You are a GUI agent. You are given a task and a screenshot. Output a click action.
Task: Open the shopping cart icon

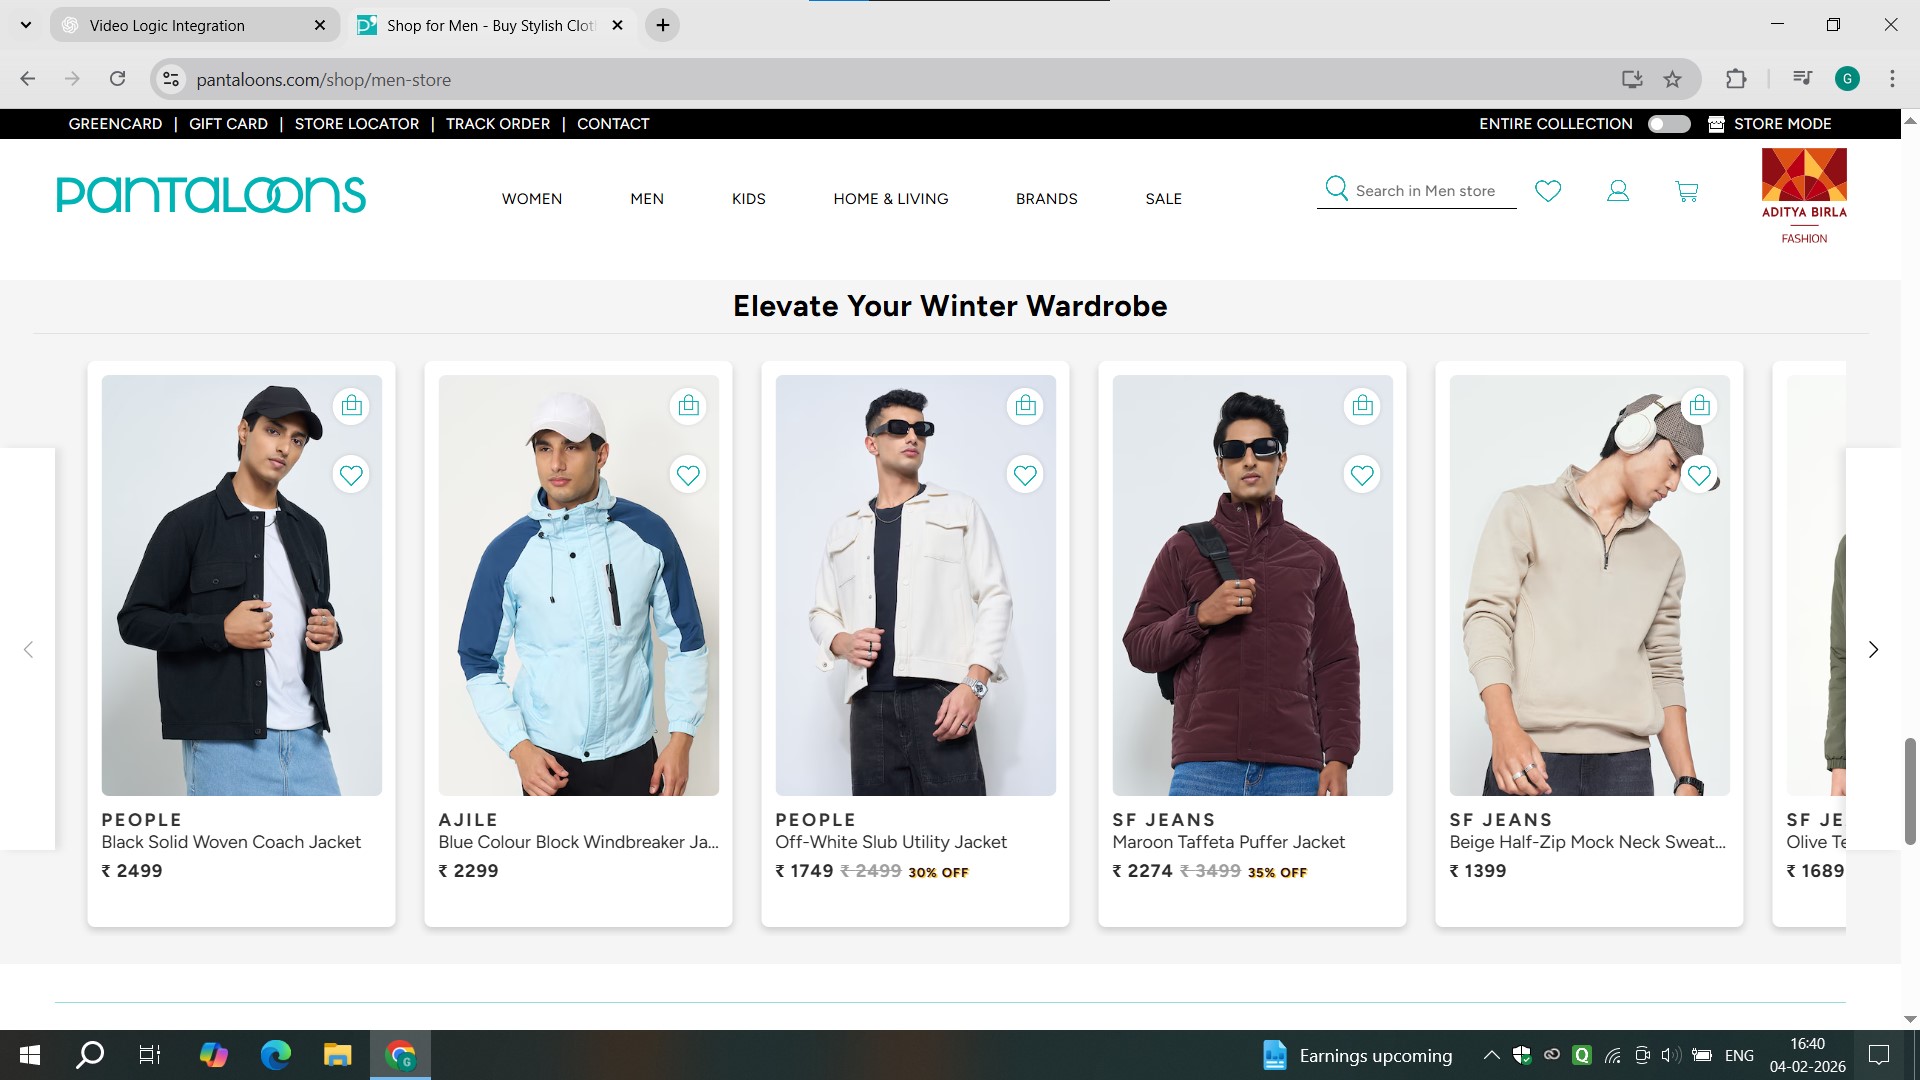tap(1687, 191)
